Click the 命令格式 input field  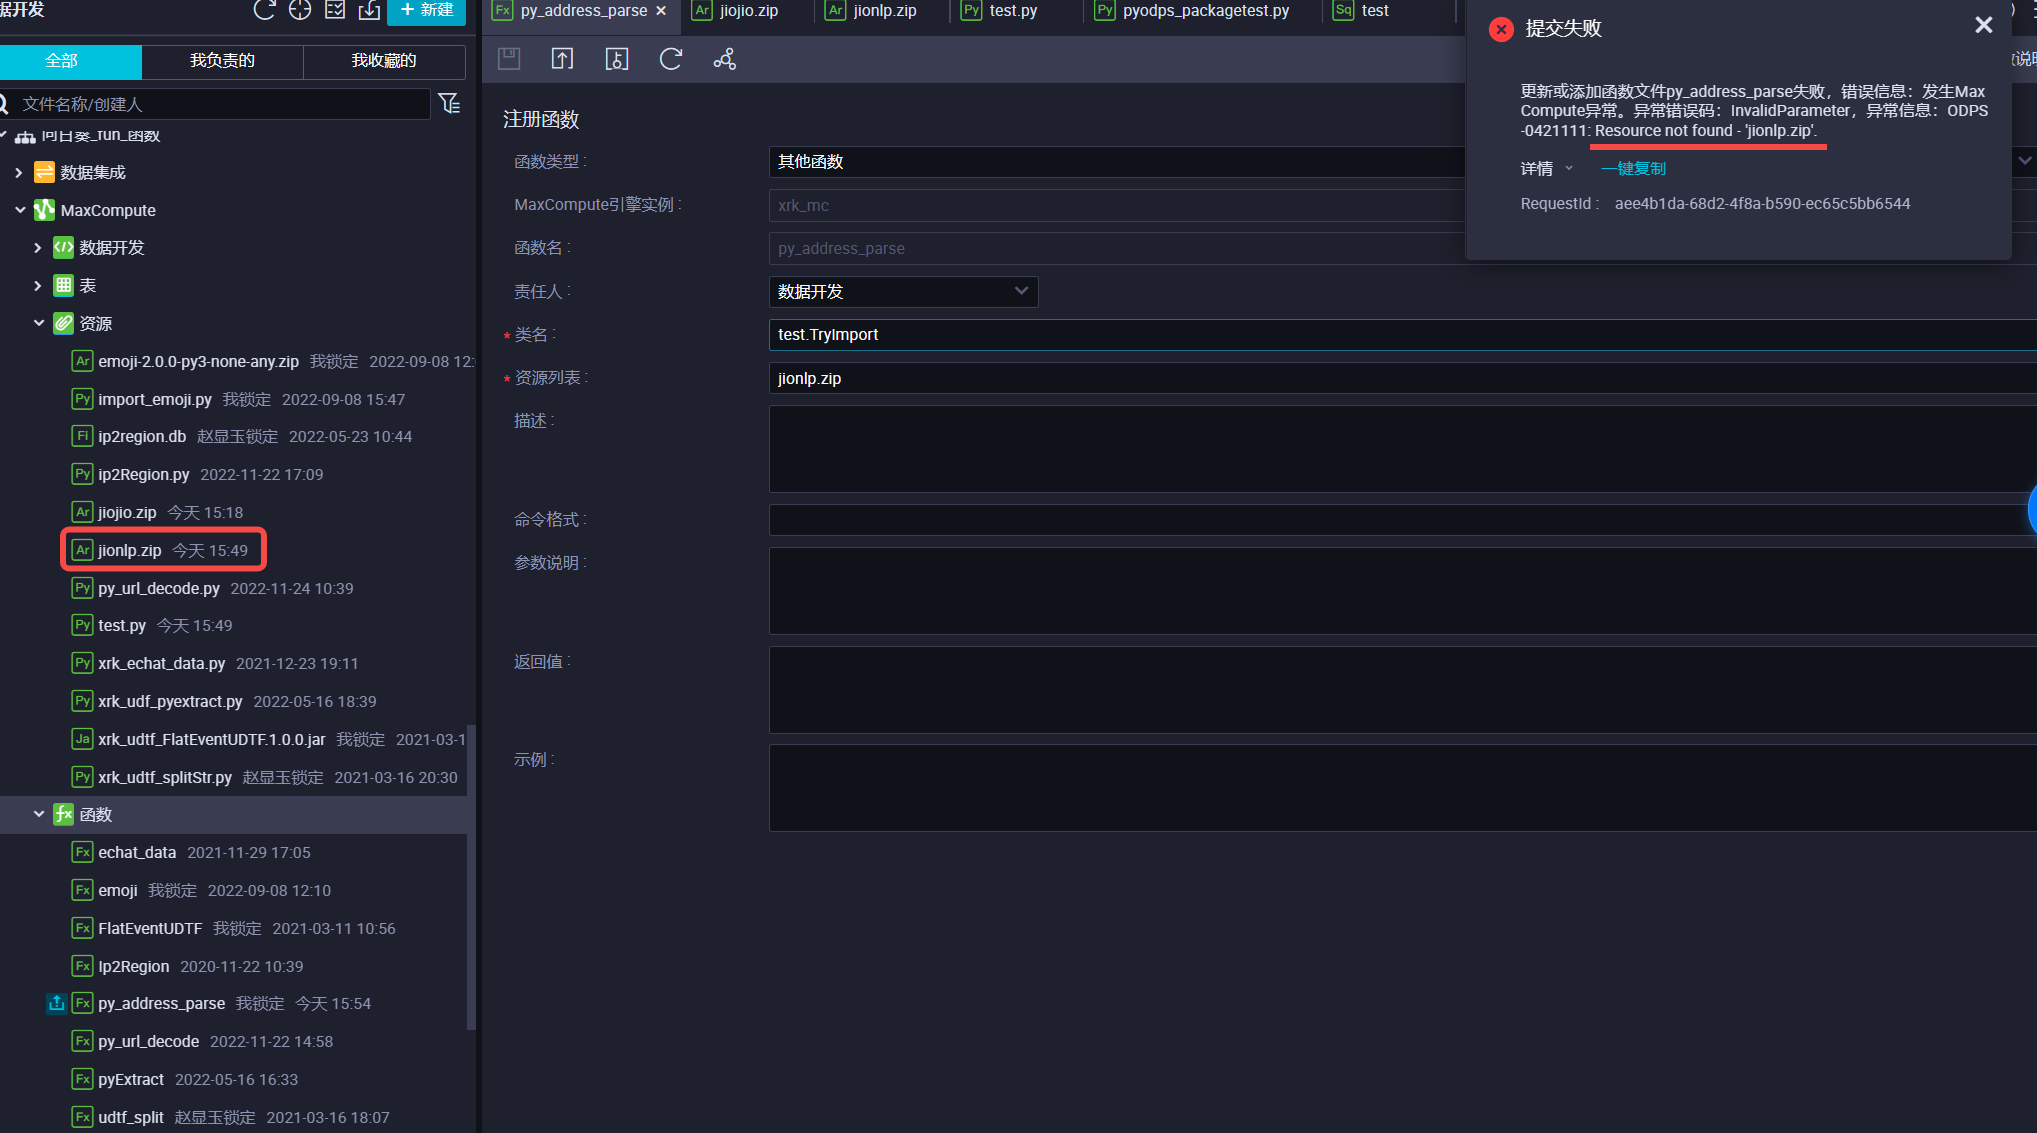pos(1402,519)
